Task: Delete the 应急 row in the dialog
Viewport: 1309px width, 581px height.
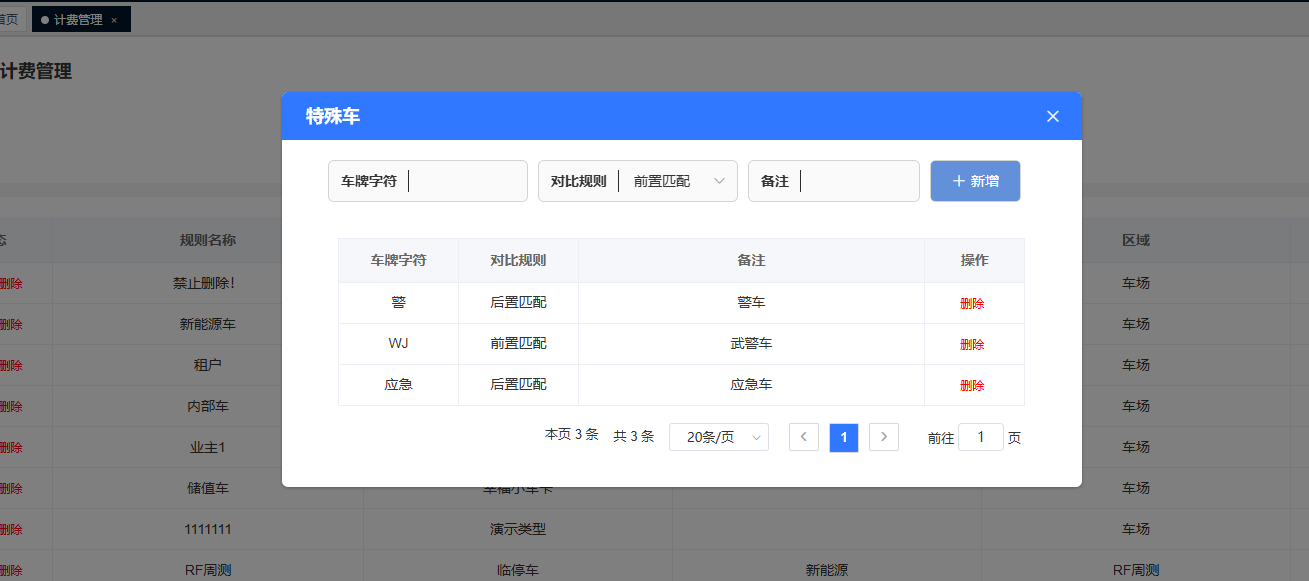Action: [x=972, y=386]
